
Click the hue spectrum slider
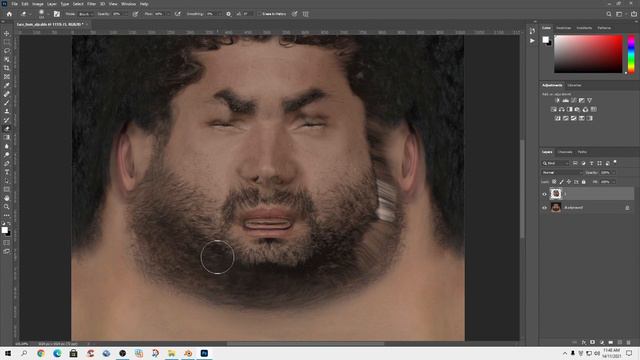pyautogui.click(x=631, y=54)
